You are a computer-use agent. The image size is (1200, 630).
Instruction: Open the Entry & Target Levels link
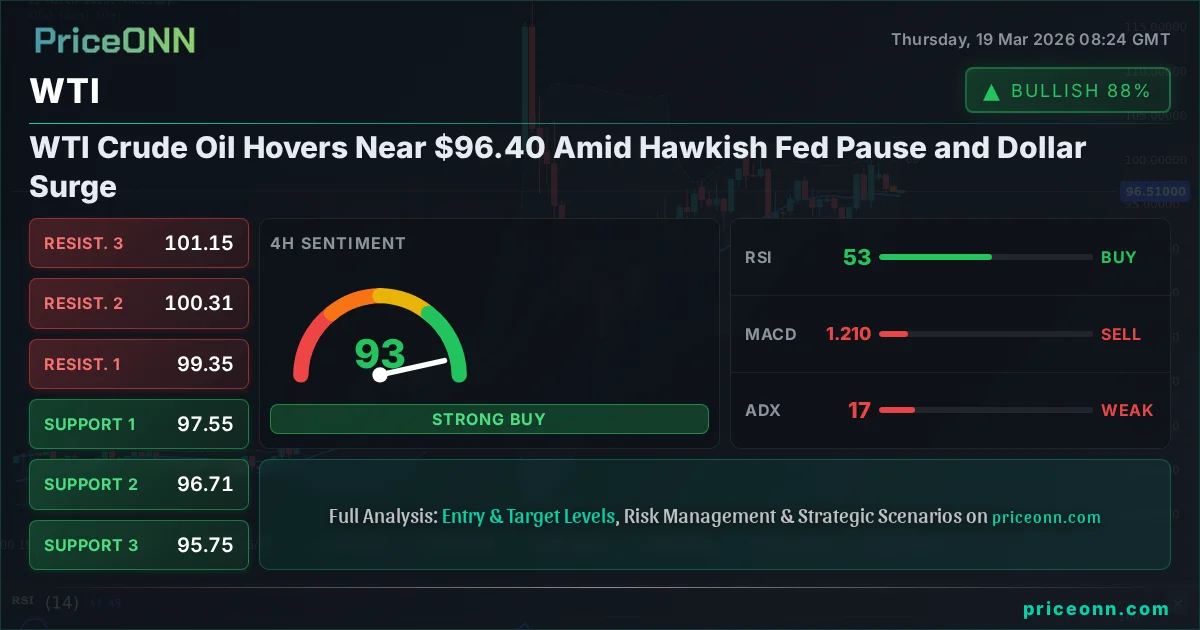pos(528,517)
